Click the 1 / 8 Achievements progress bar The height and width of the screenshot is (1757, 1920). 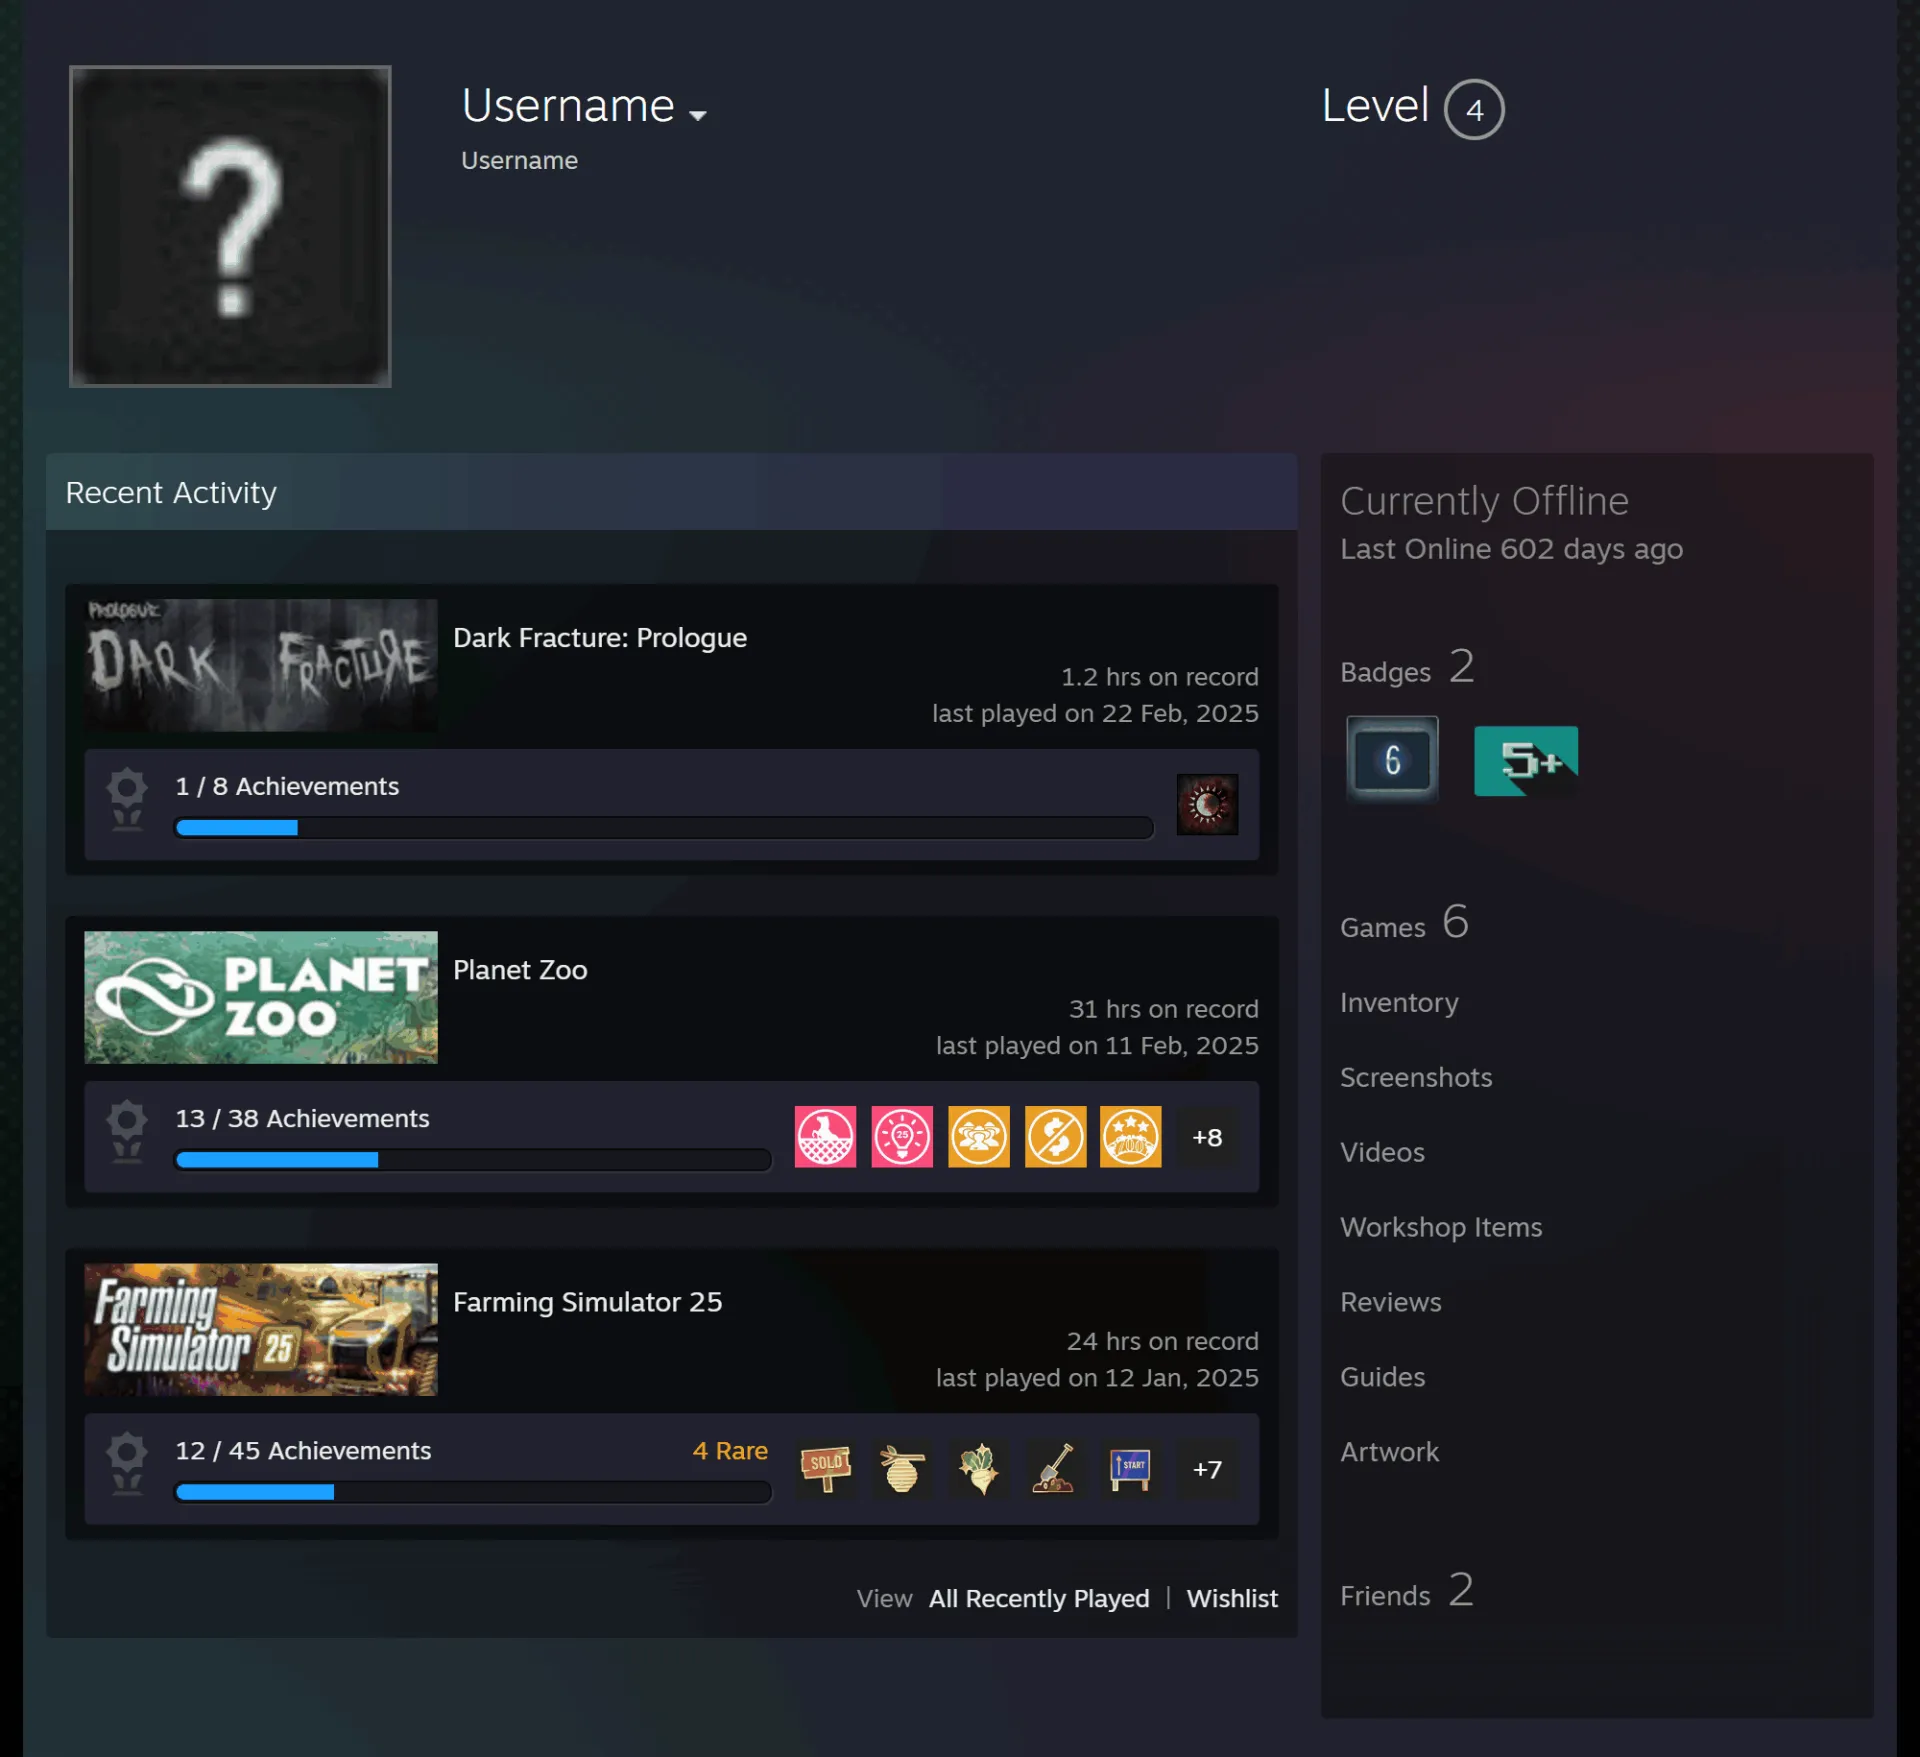(664, 828)
